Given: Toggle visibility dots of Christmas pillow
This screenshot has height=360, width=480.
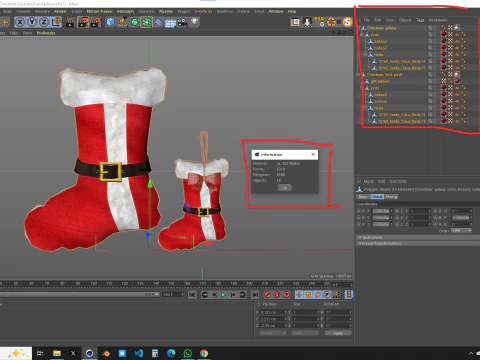Looking at the screenshot, I should tap(435, 28).
